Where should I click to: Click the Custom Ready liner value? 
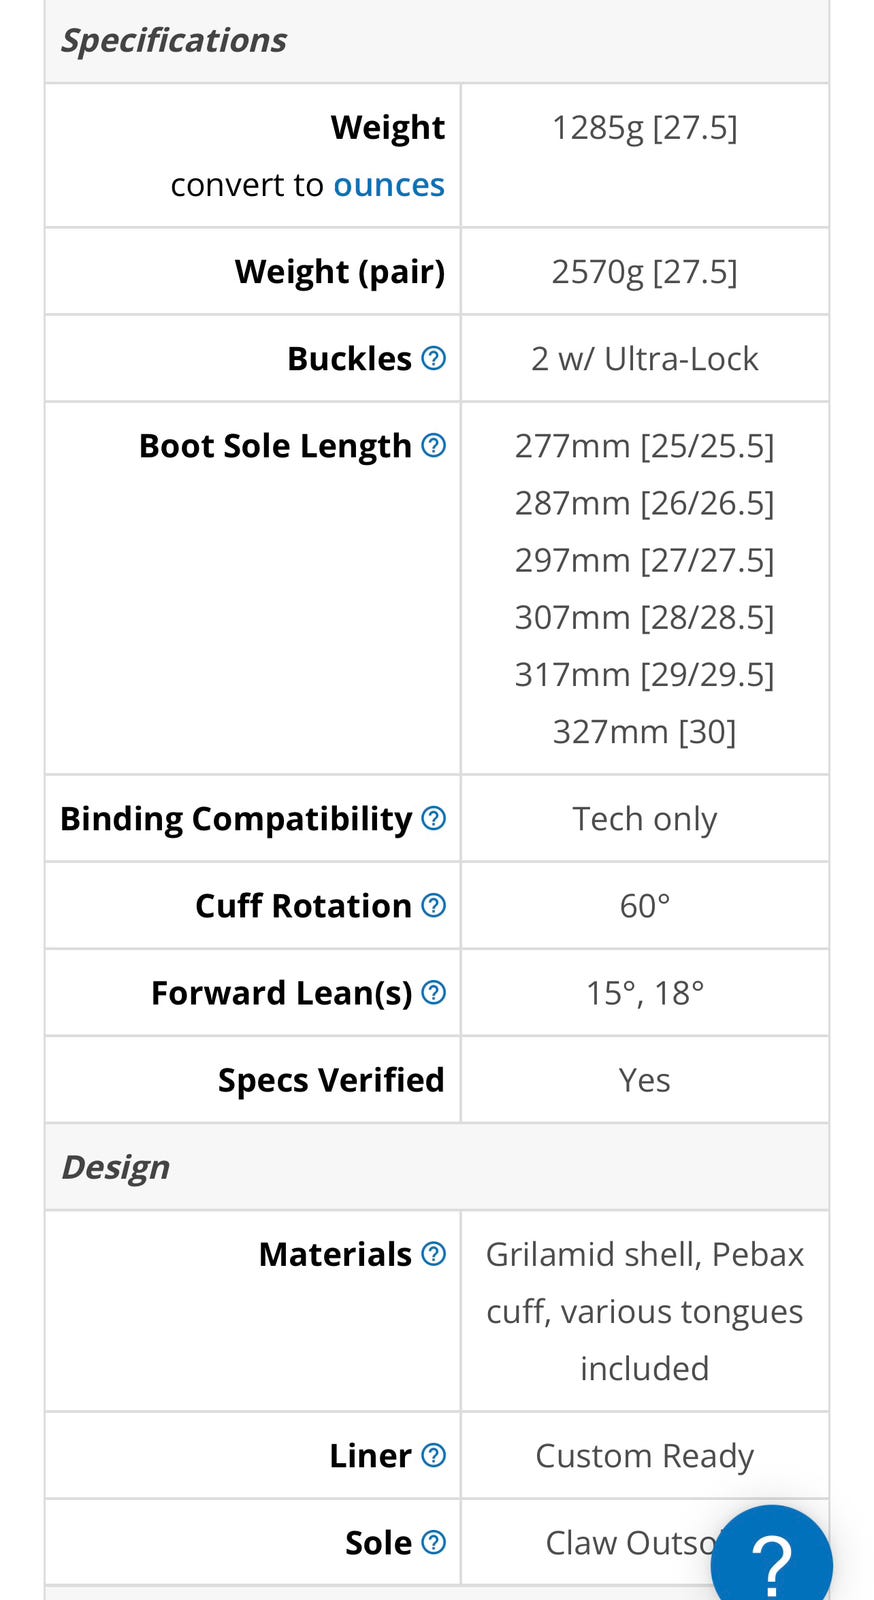pyautogui.click(x=644, y=1456)
